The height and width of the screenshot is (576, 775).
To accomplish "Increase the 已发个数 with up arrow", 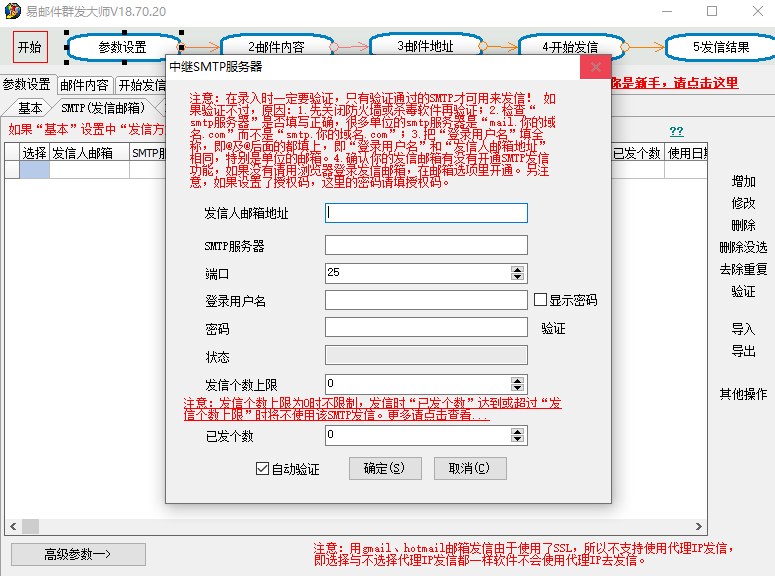I will click(517, 432).
